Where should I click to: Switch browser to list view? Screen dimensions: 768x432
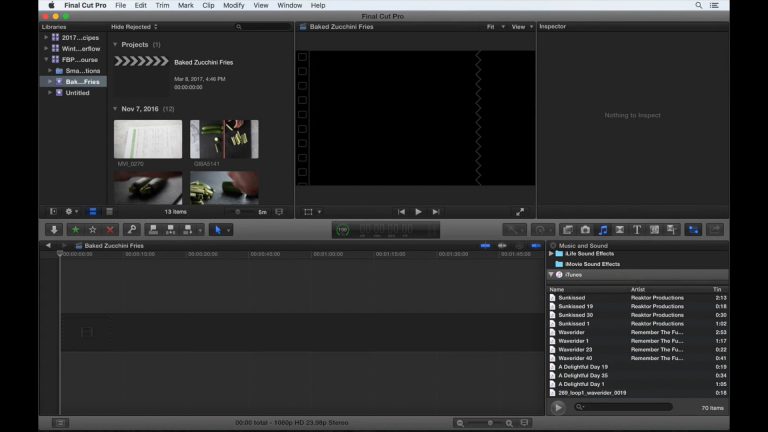[x=109, y=212]
